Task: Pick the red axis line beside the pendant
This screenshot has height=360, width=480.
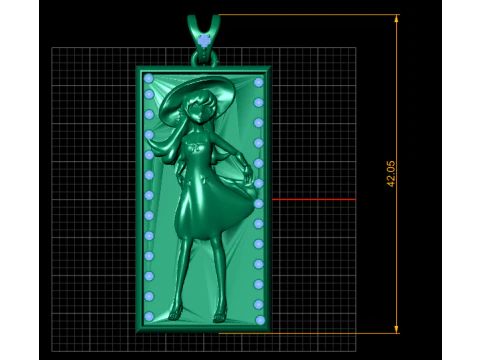Action: (x=314, y=199)
